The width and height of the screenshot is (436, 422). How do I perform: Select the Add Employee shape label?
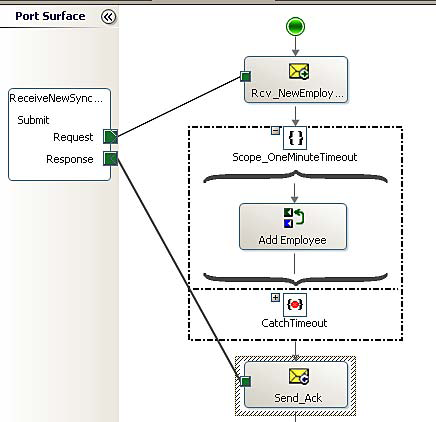292,240
